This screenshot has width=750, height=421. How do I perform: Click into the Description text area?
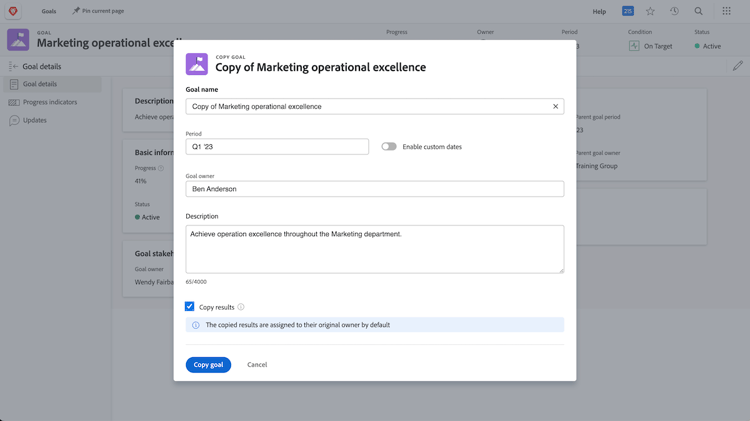(x=374, y=249)
